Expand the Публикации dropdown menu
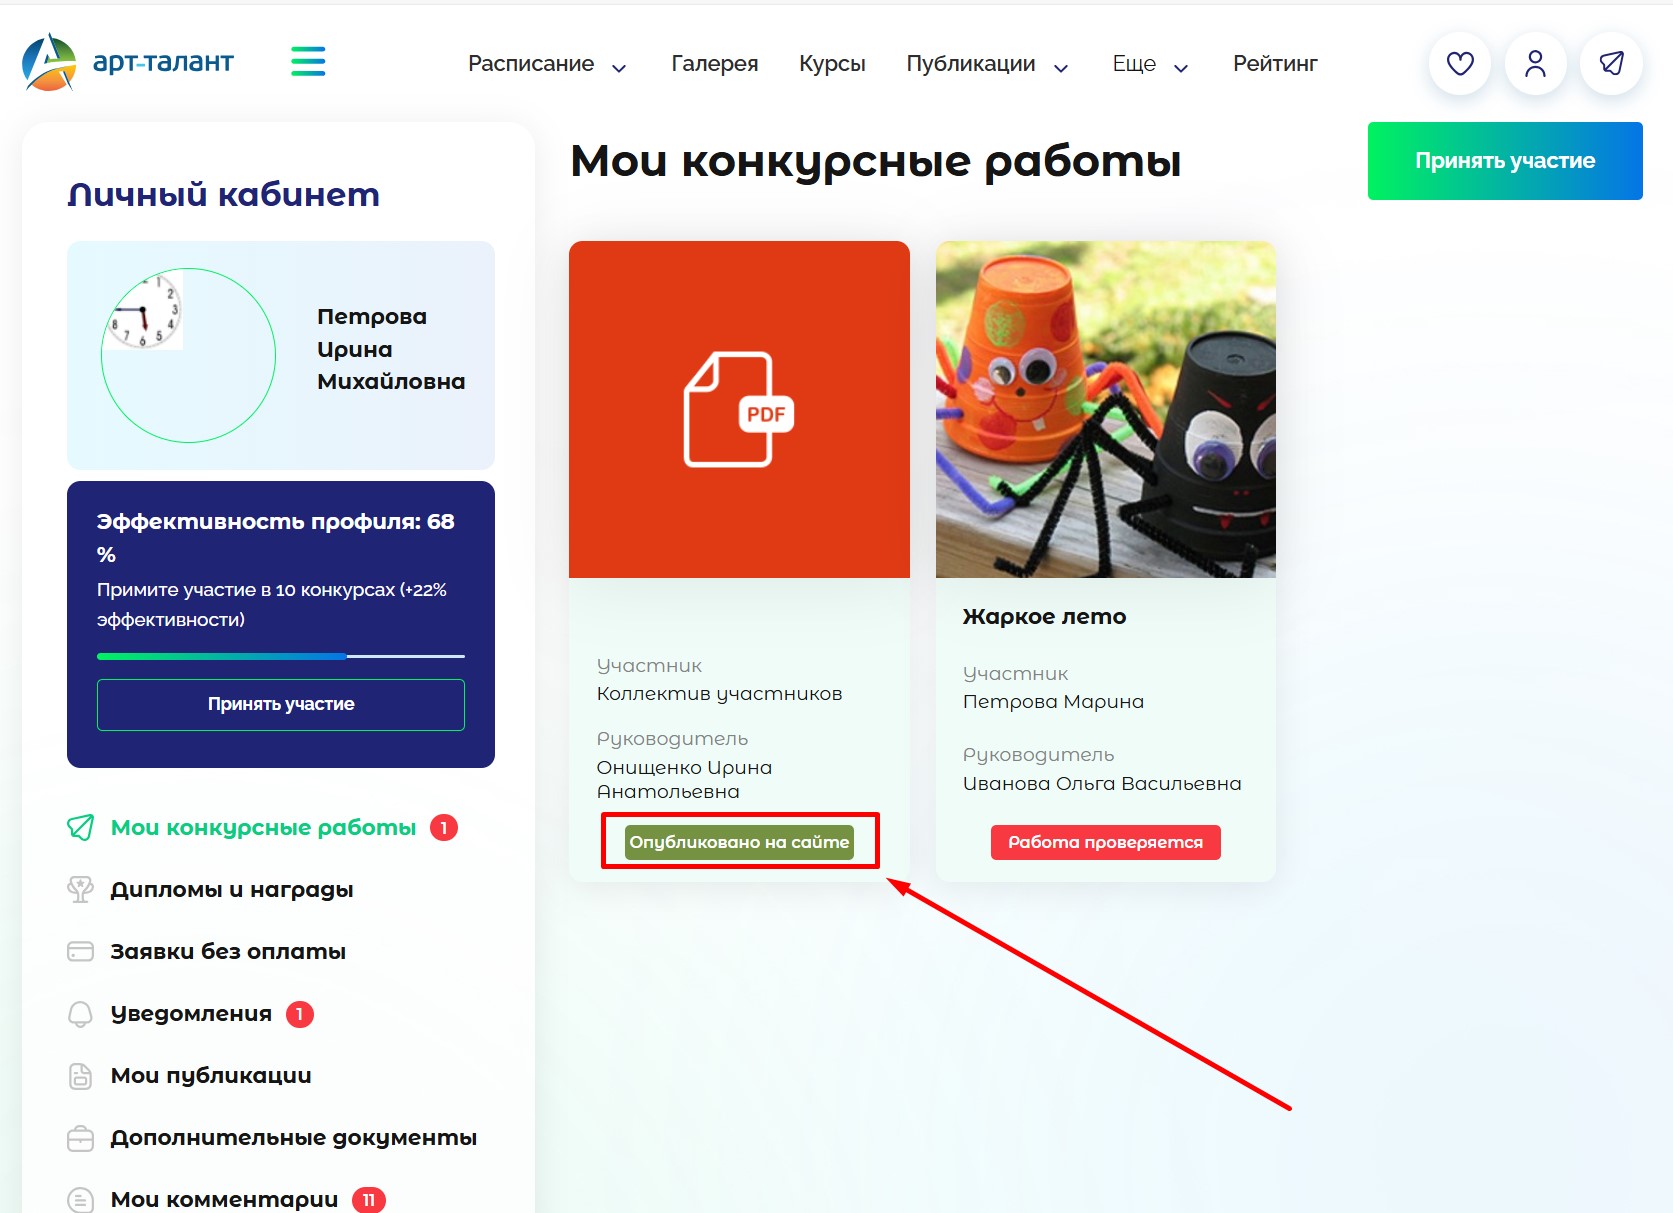The height and width of the screenshot is (1213, 1673). point(987,64)
